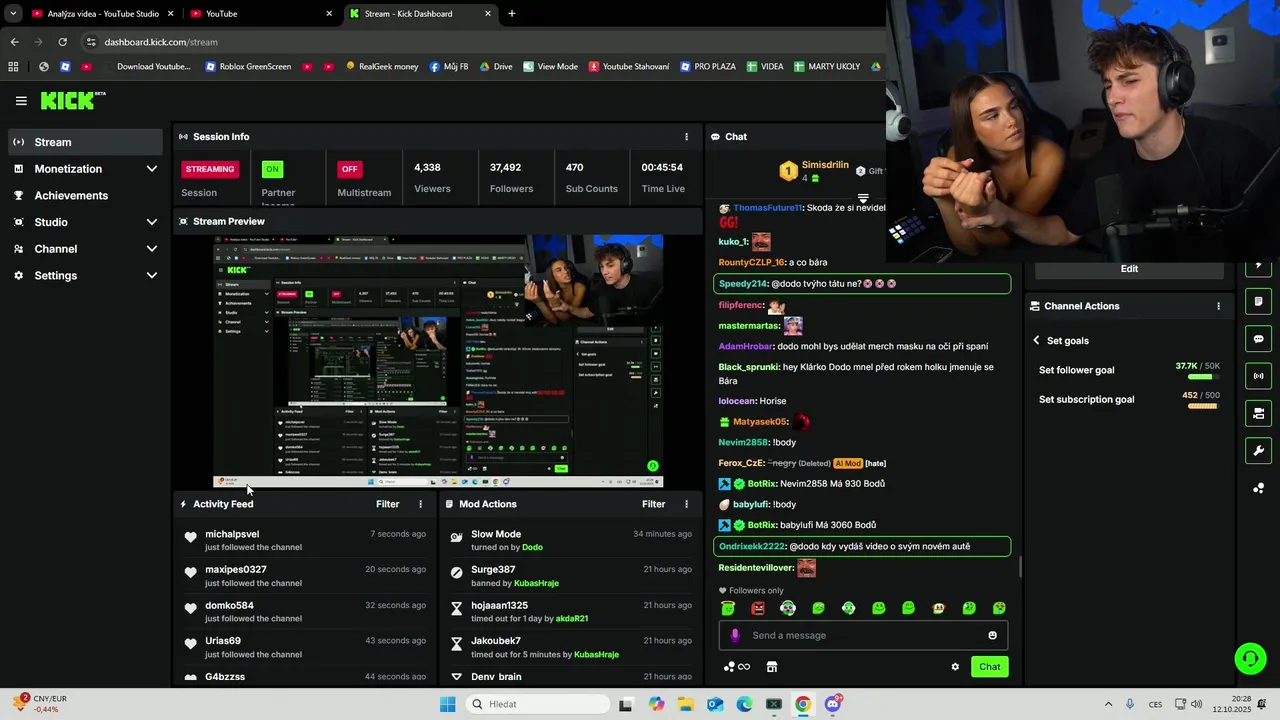
Task: Click the Edit button above Channel Actions
Action: click(1129, 269)
